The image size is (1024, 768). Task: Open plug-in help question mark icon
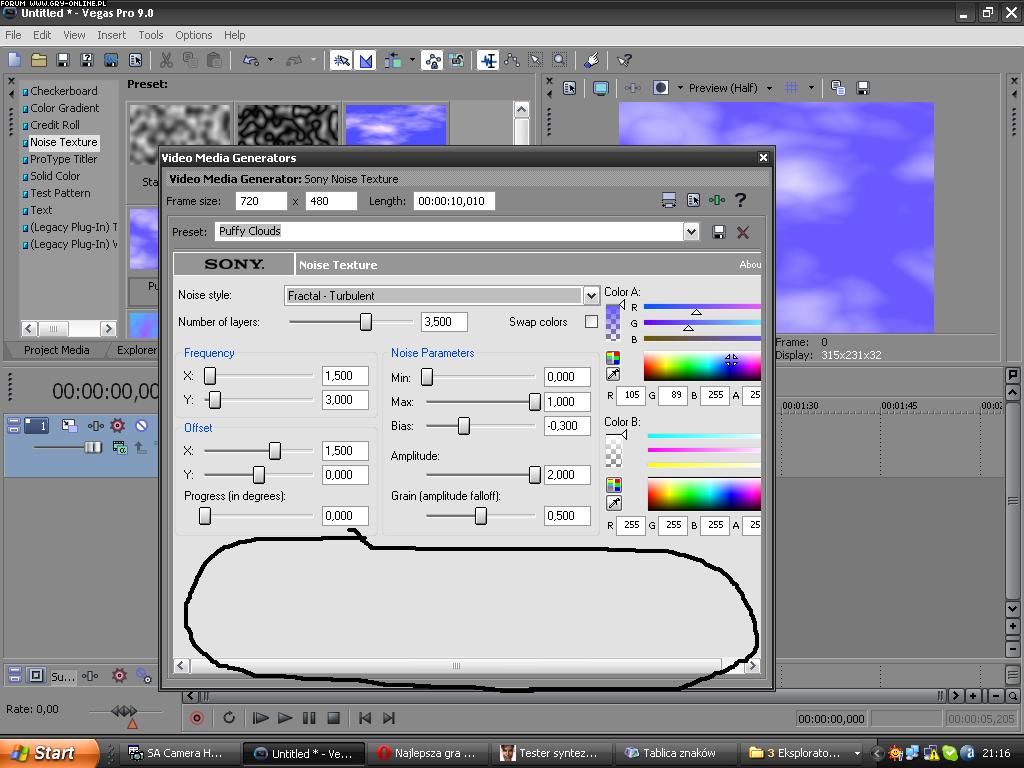point(740,200)
